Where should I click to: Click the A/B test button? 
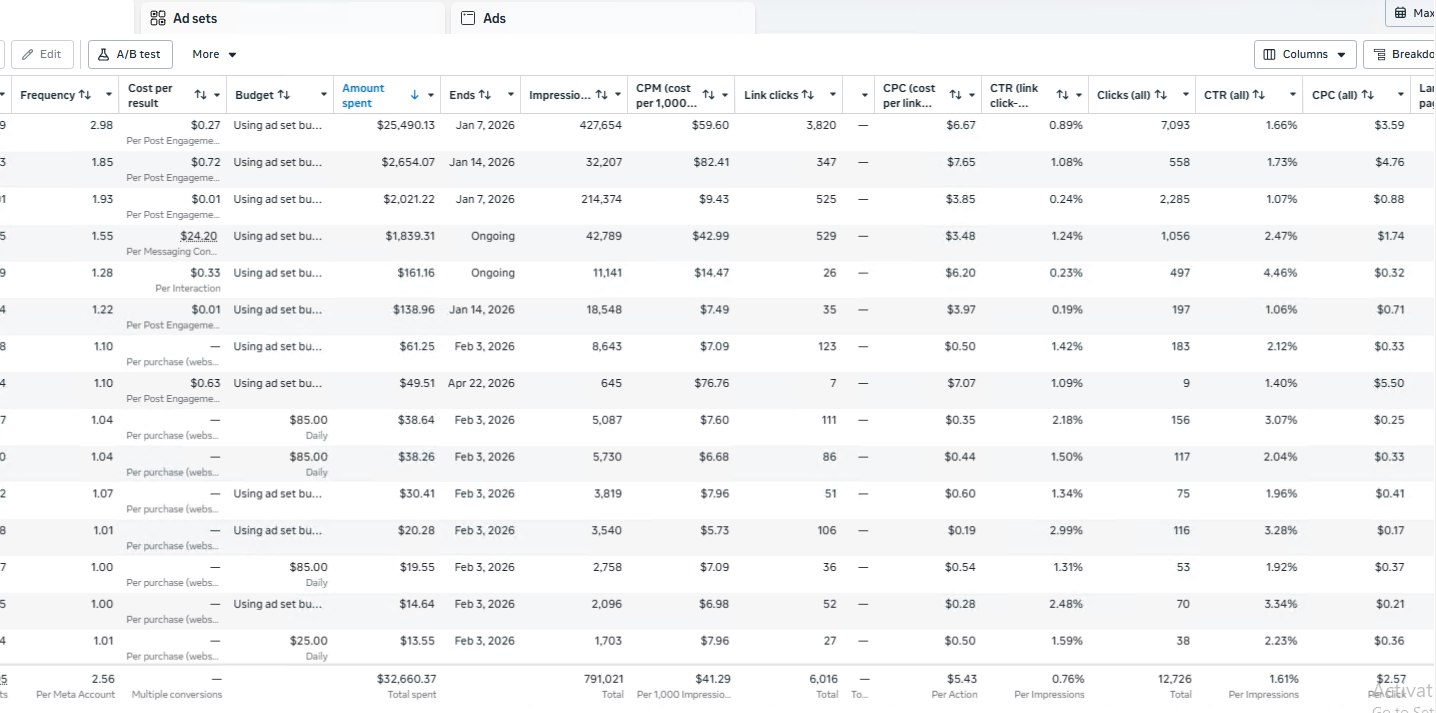131,54
